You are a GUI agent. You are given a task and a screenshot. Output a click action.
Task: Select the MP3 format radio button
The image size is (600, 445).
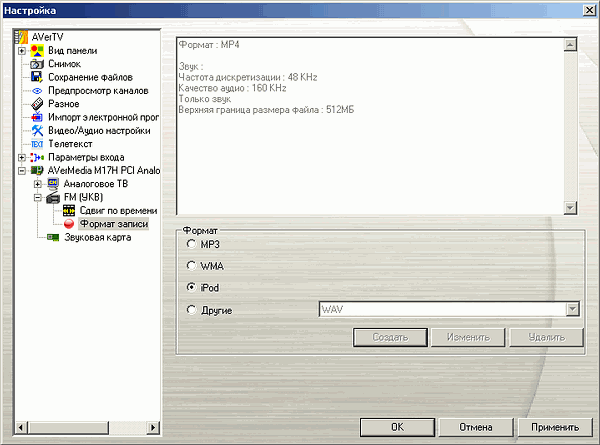(192, 245)
